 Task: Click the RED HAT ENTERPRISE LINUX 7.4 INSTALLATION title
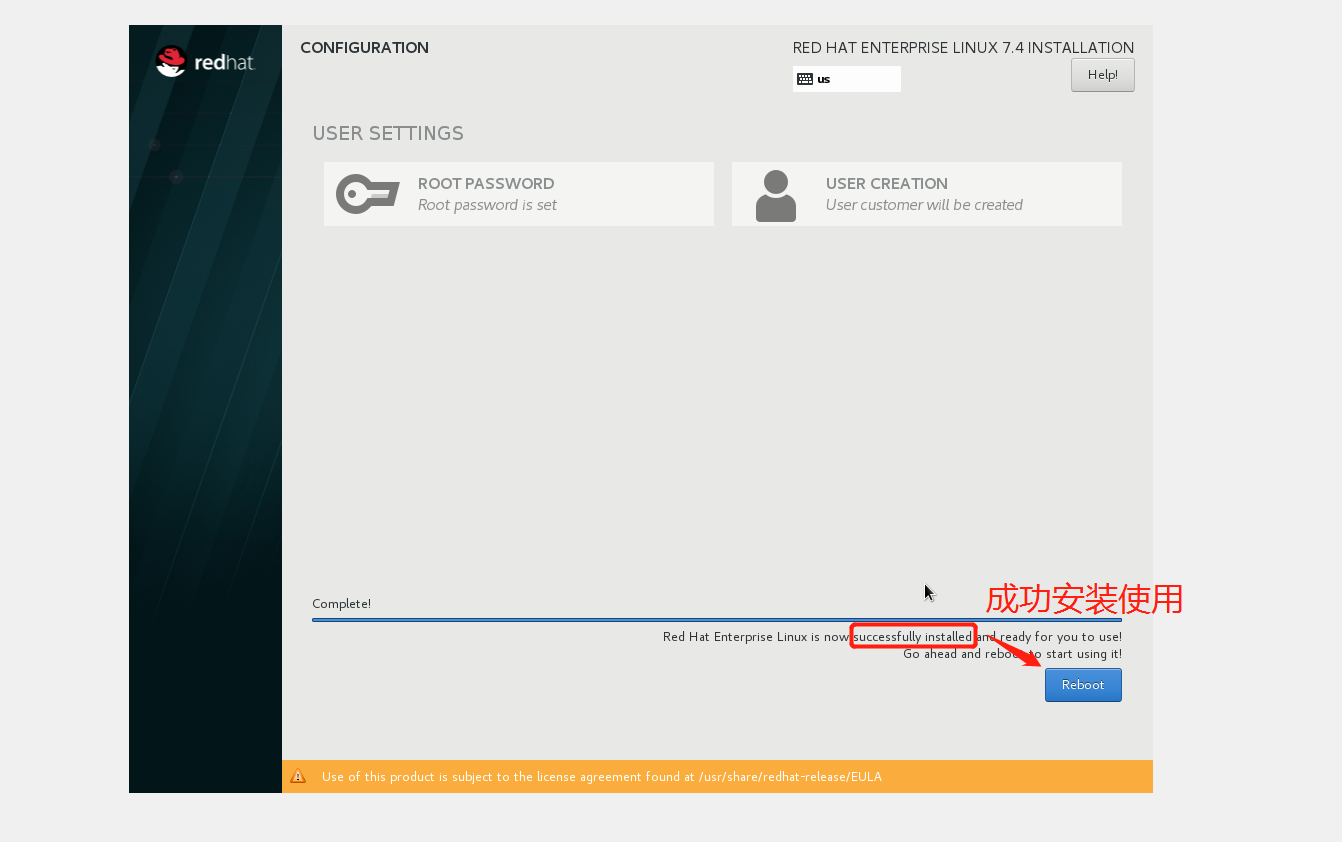[x=963, y=48]
